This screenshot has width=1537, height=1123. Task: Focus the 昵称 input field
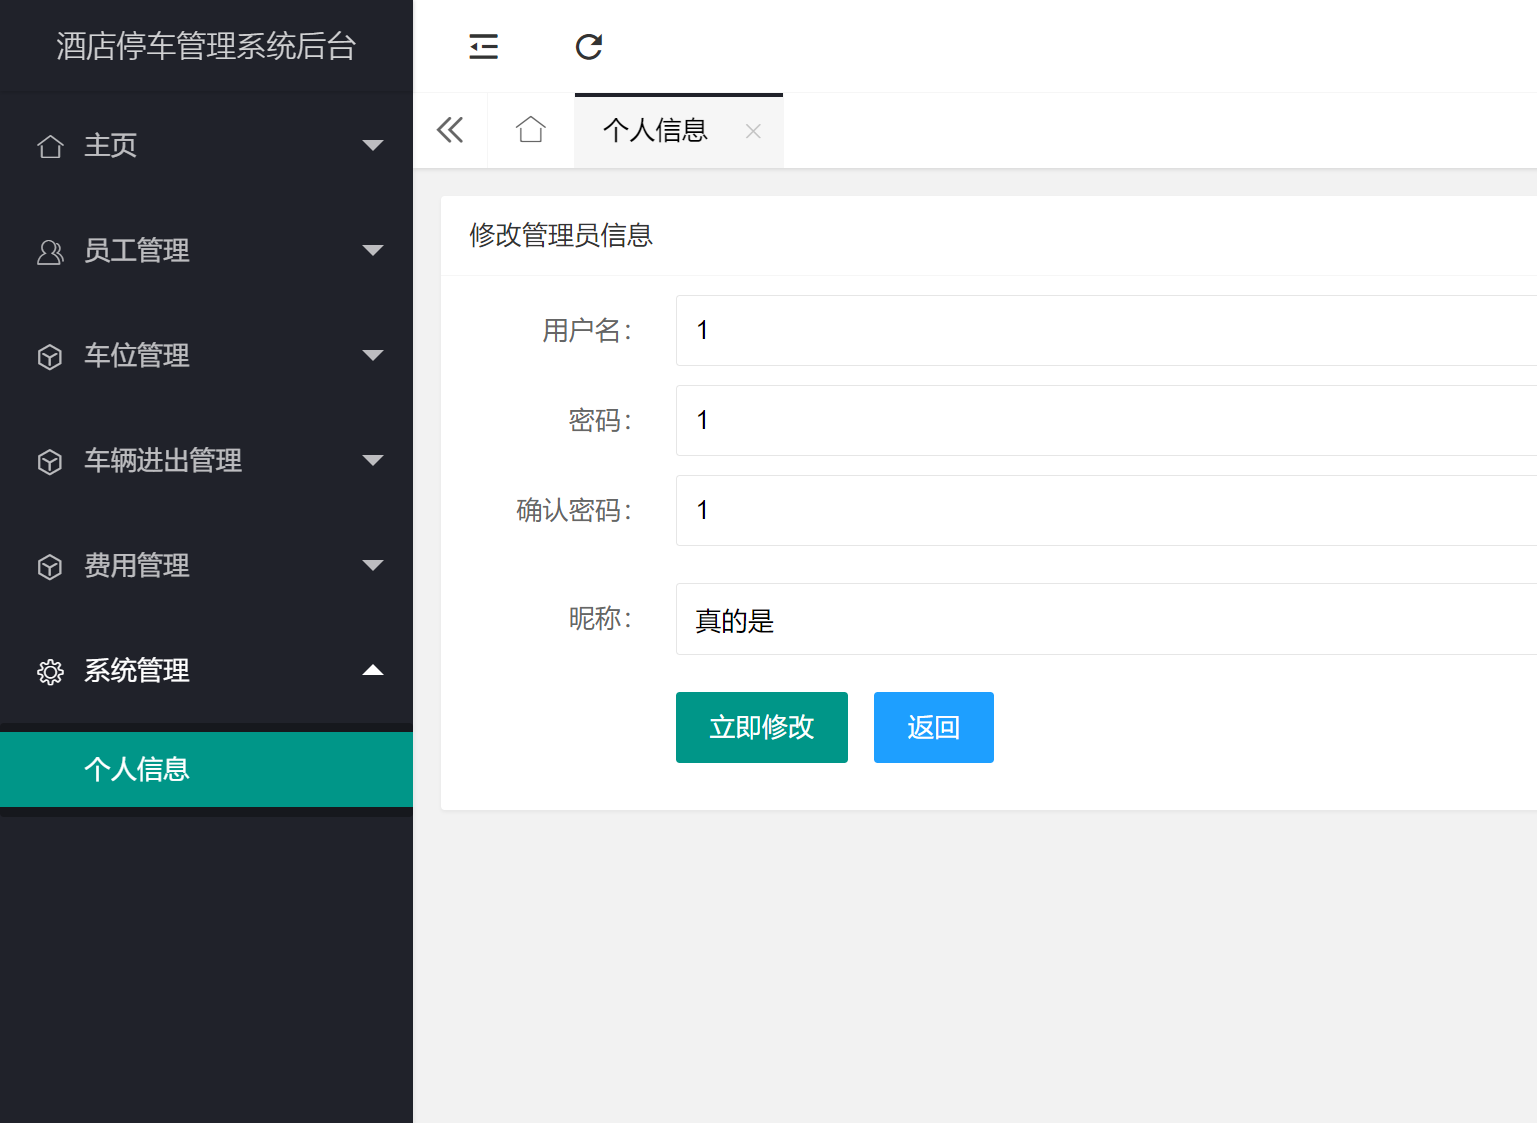click(x=1106, y=619)
